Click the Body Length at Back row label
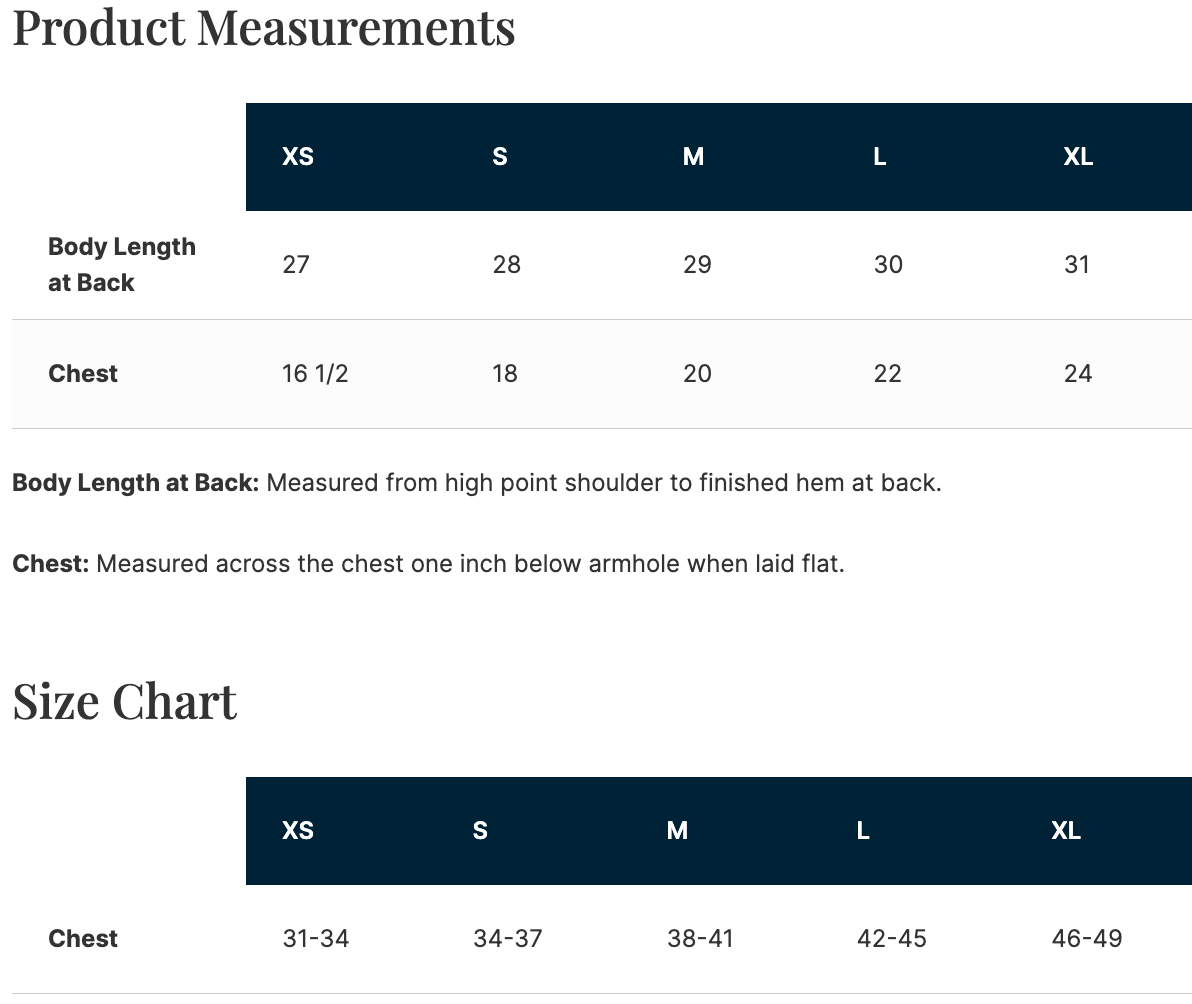This screenshot has width=1192, height=1004. pyautogui.click(x=122, y=264)
